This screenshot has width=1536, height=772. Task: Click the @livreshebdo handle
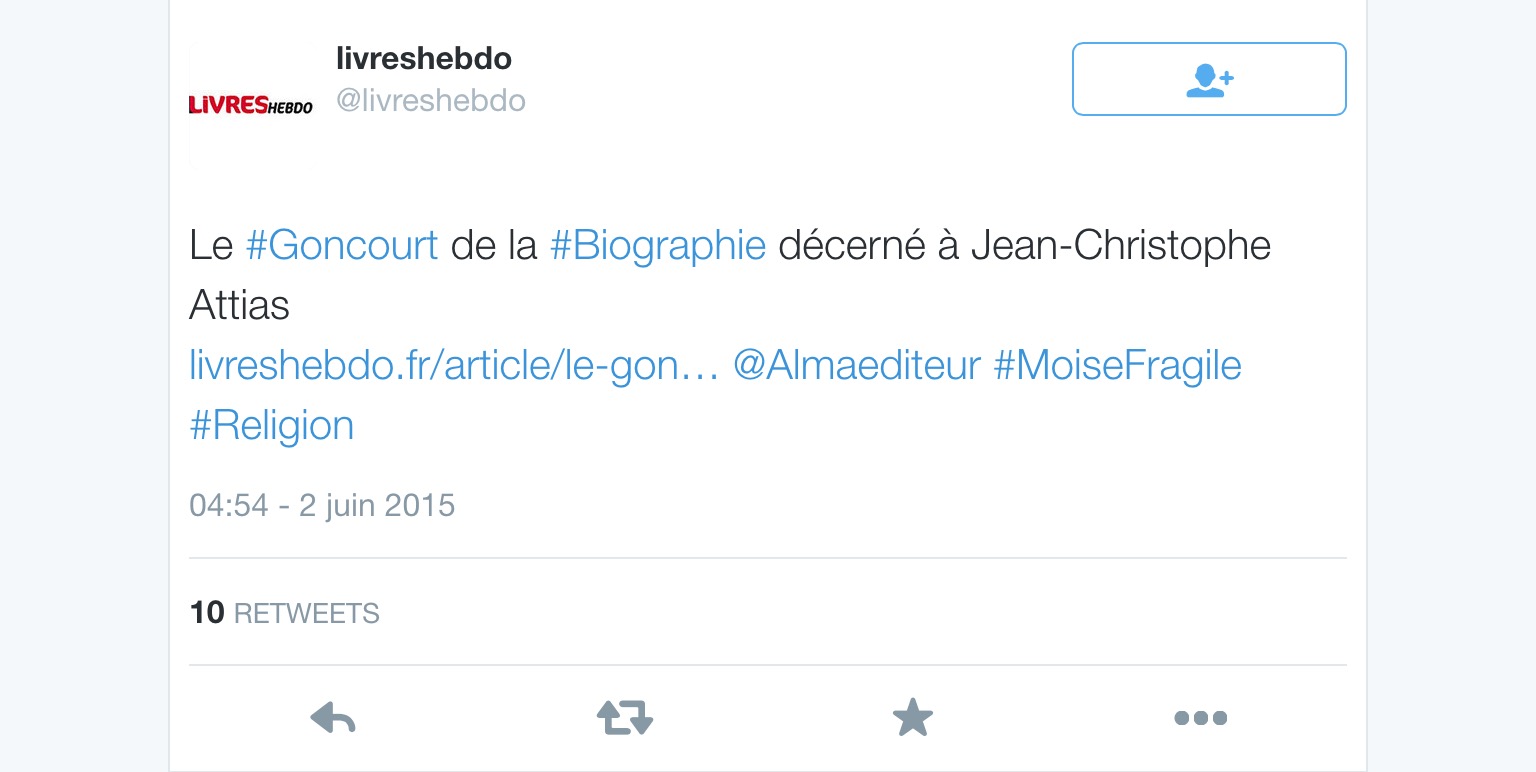[431, 101]
